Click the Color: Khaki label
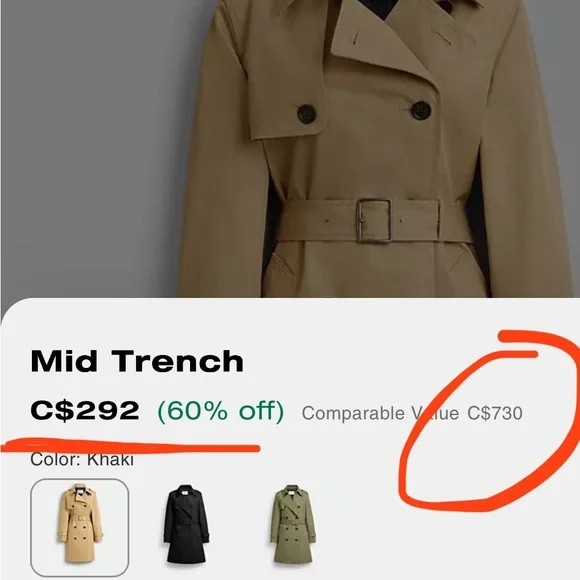580x580 pixels. [x=82, y=460]
